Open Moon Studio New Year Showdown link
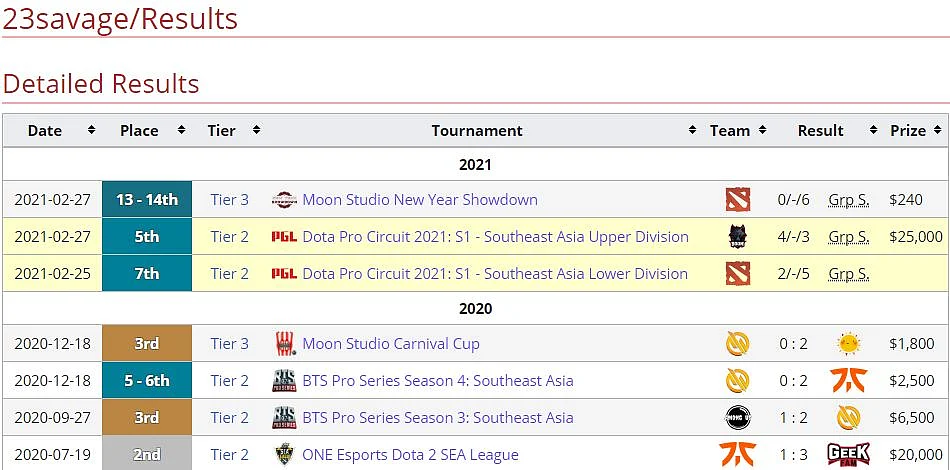This screenshot has width=950, height=470. [x=420, y=199]
